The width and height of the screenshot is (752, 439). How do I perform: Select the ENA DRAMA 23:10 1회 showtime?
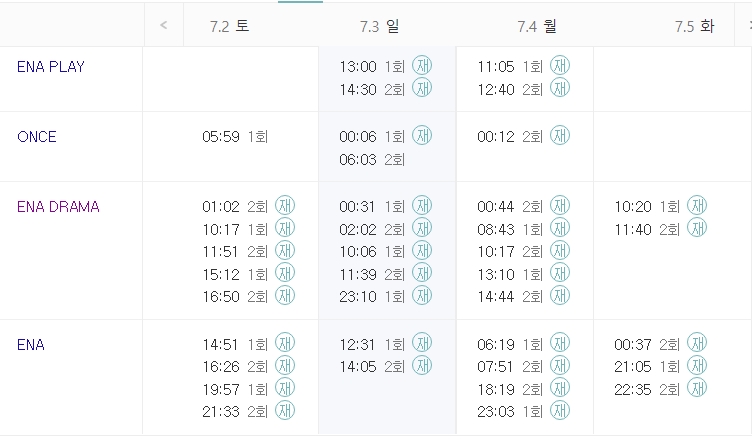pyautogui.click(x=372, y=297)
